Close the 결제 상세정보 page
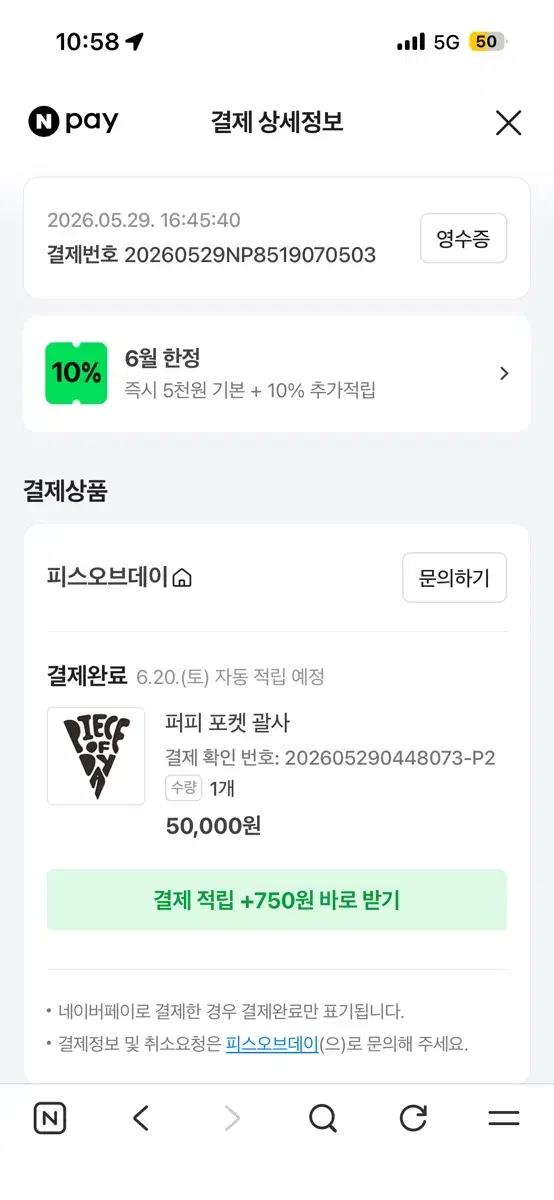Image resolution: width=554 pixels, height=1200 pixels. pyautogui.click(x=508, y=123)
